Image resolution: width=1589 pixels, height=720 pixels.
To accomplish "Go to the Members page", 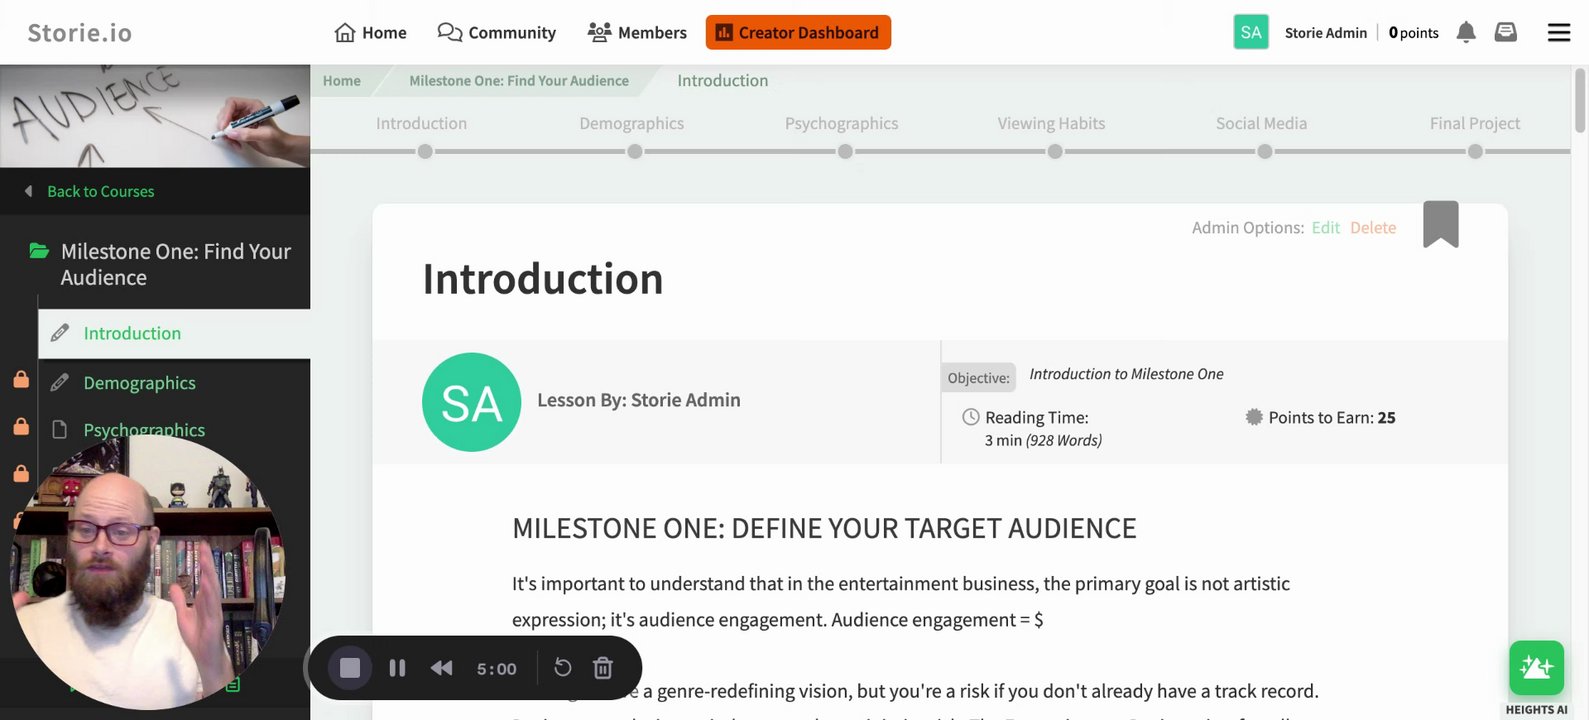I will [637, 32].
